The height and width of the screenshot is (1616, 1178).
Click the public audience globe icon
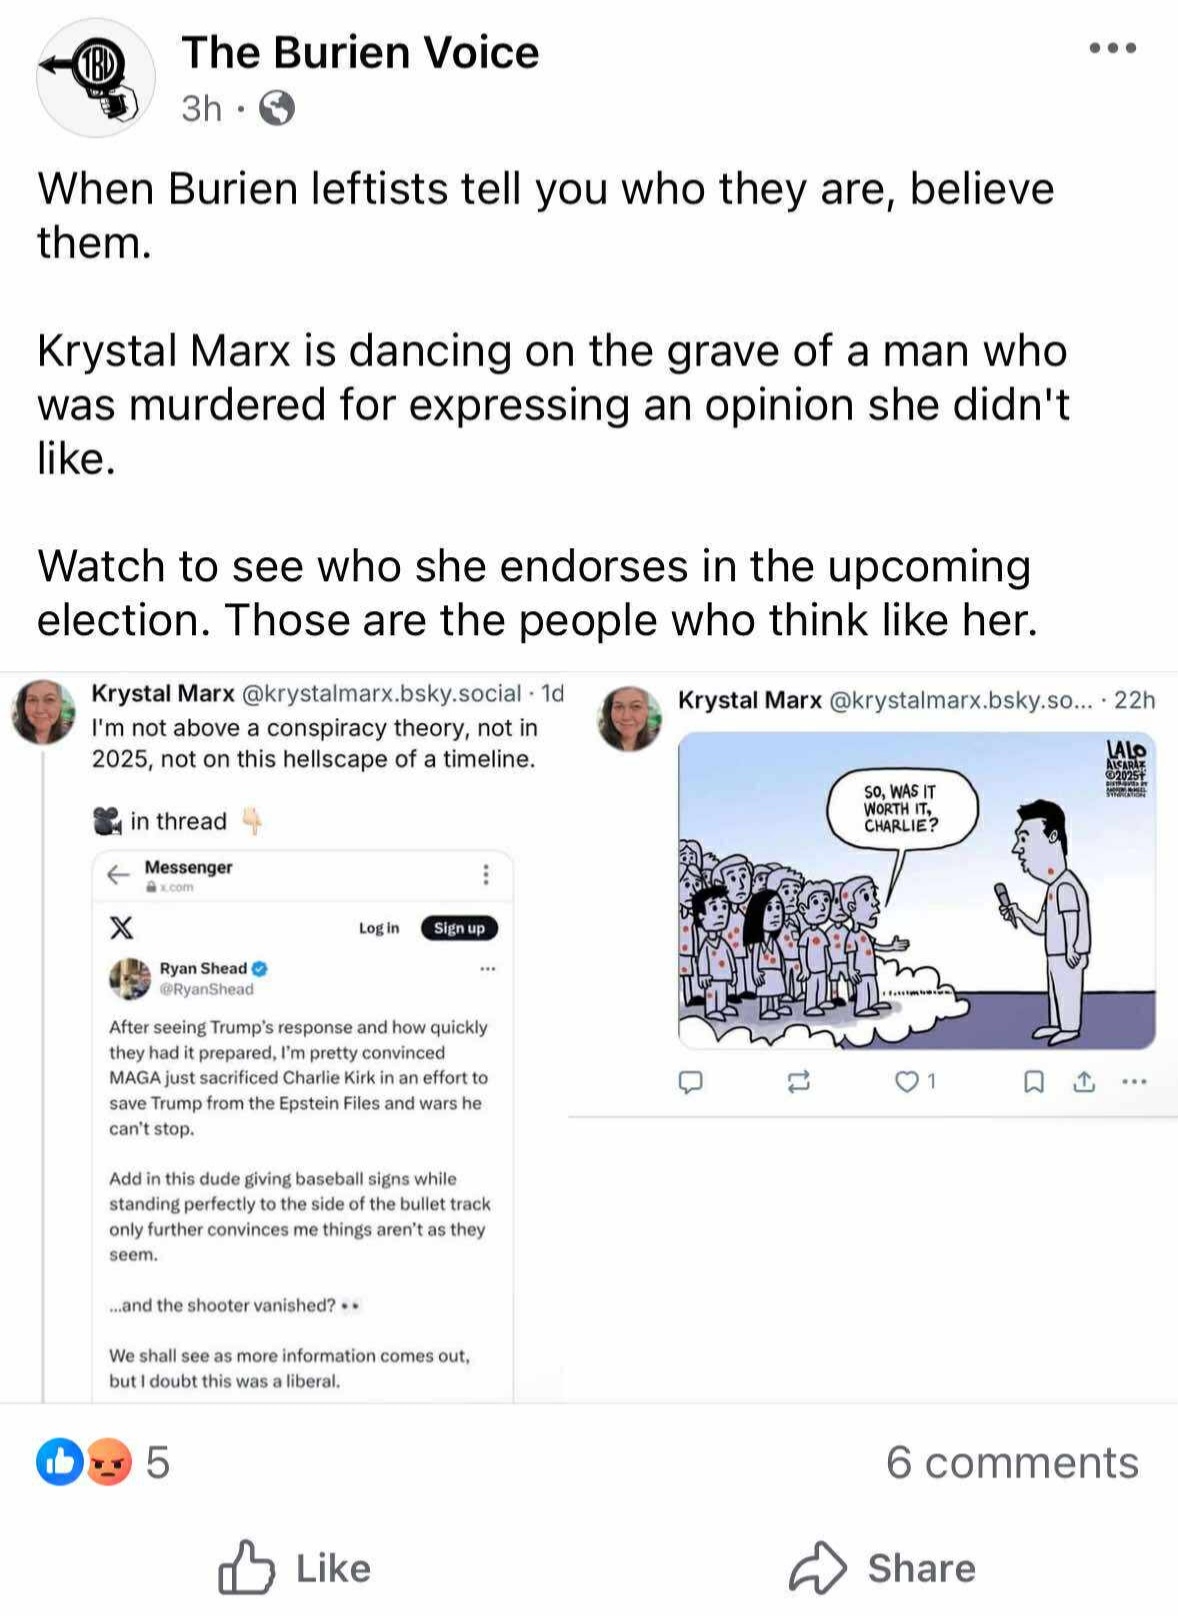[277, 108]
